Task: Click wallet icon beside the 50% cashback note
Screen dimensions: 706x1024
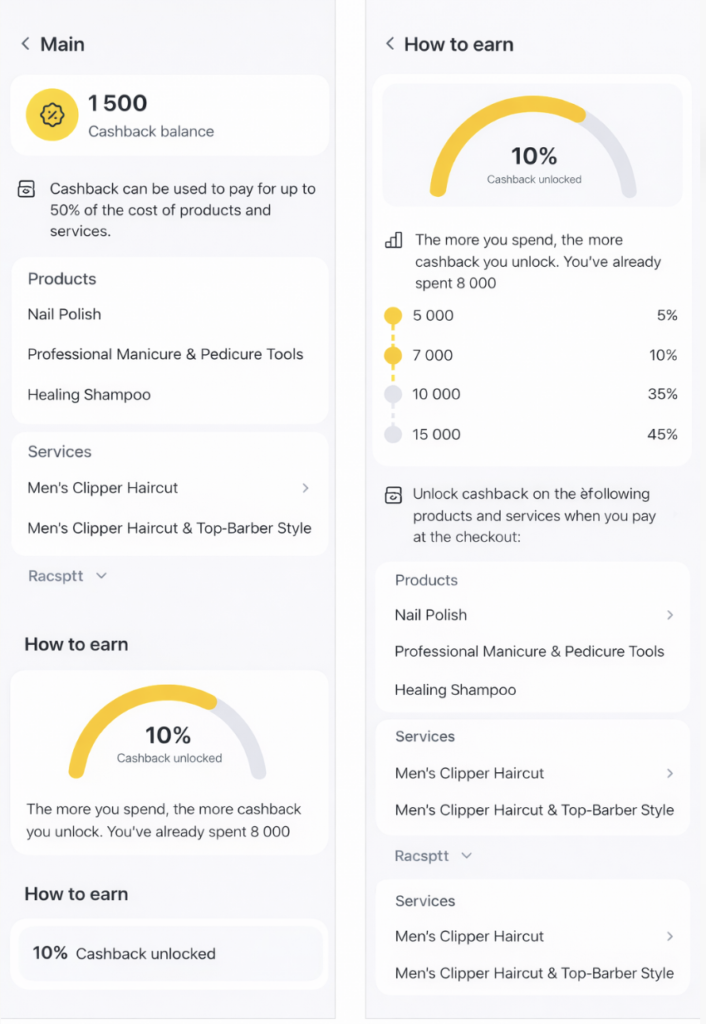Action: (x=27, y=189)
